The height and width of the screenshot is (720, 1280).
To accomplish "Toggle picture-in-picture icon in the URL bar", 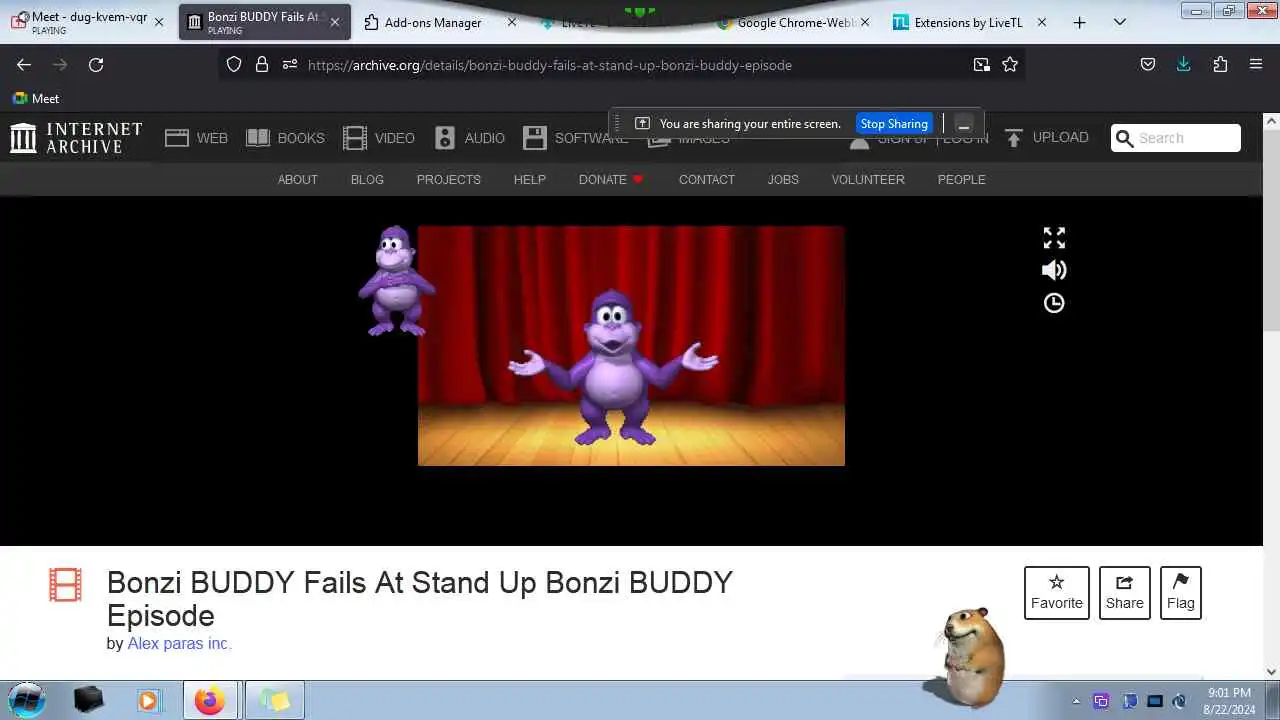I will point(981,64).
